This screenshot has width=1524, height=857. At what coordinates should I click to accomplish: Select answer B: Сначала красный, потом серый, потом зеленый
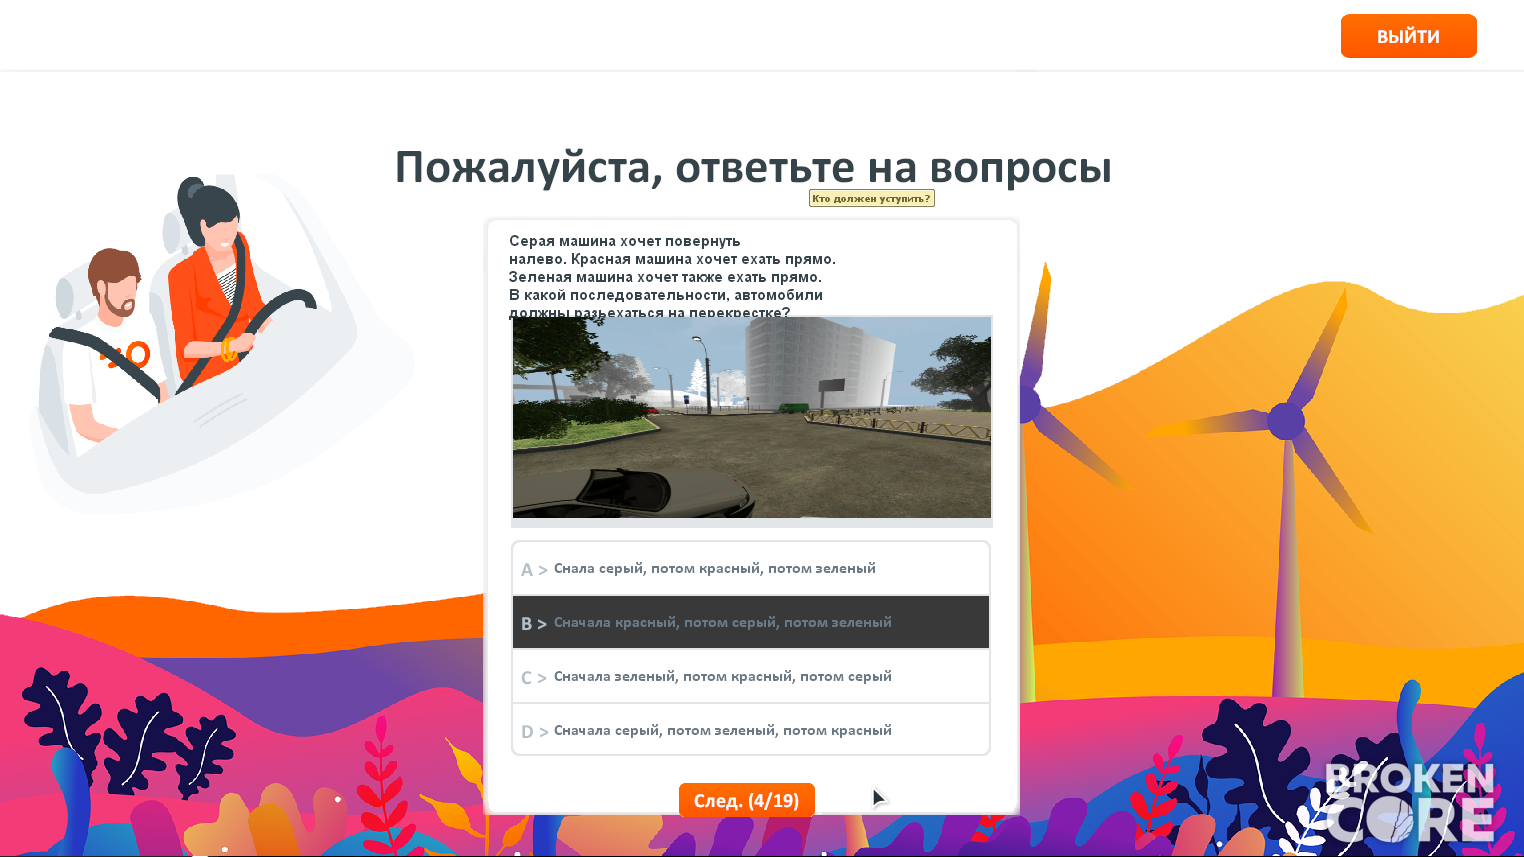(x=751, y=622)
